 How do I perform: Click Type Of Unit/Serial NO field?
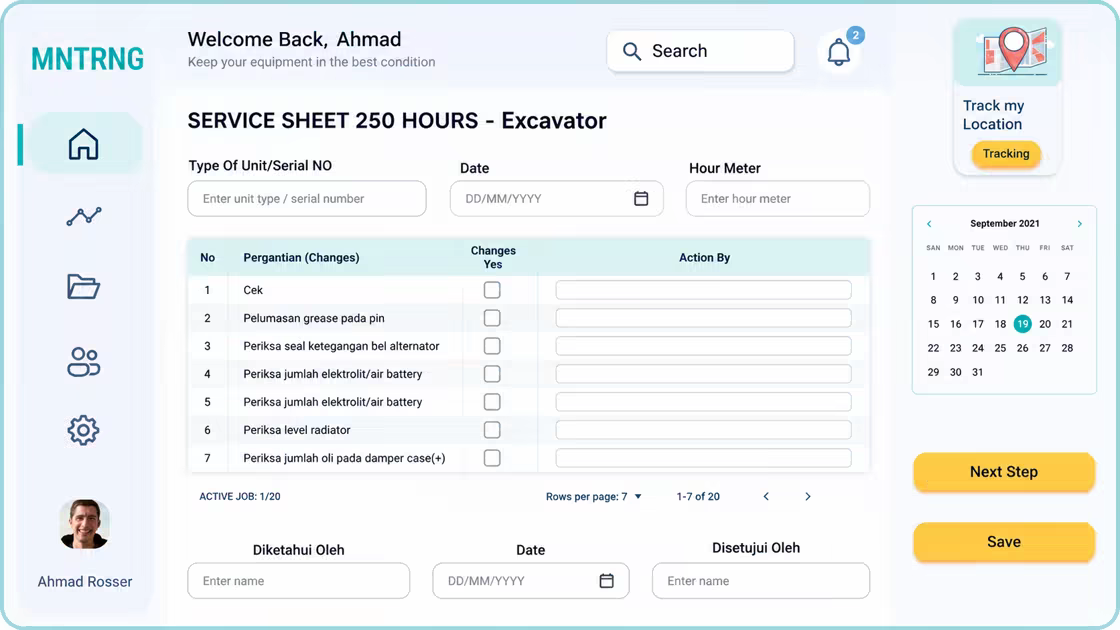(307, 199)
